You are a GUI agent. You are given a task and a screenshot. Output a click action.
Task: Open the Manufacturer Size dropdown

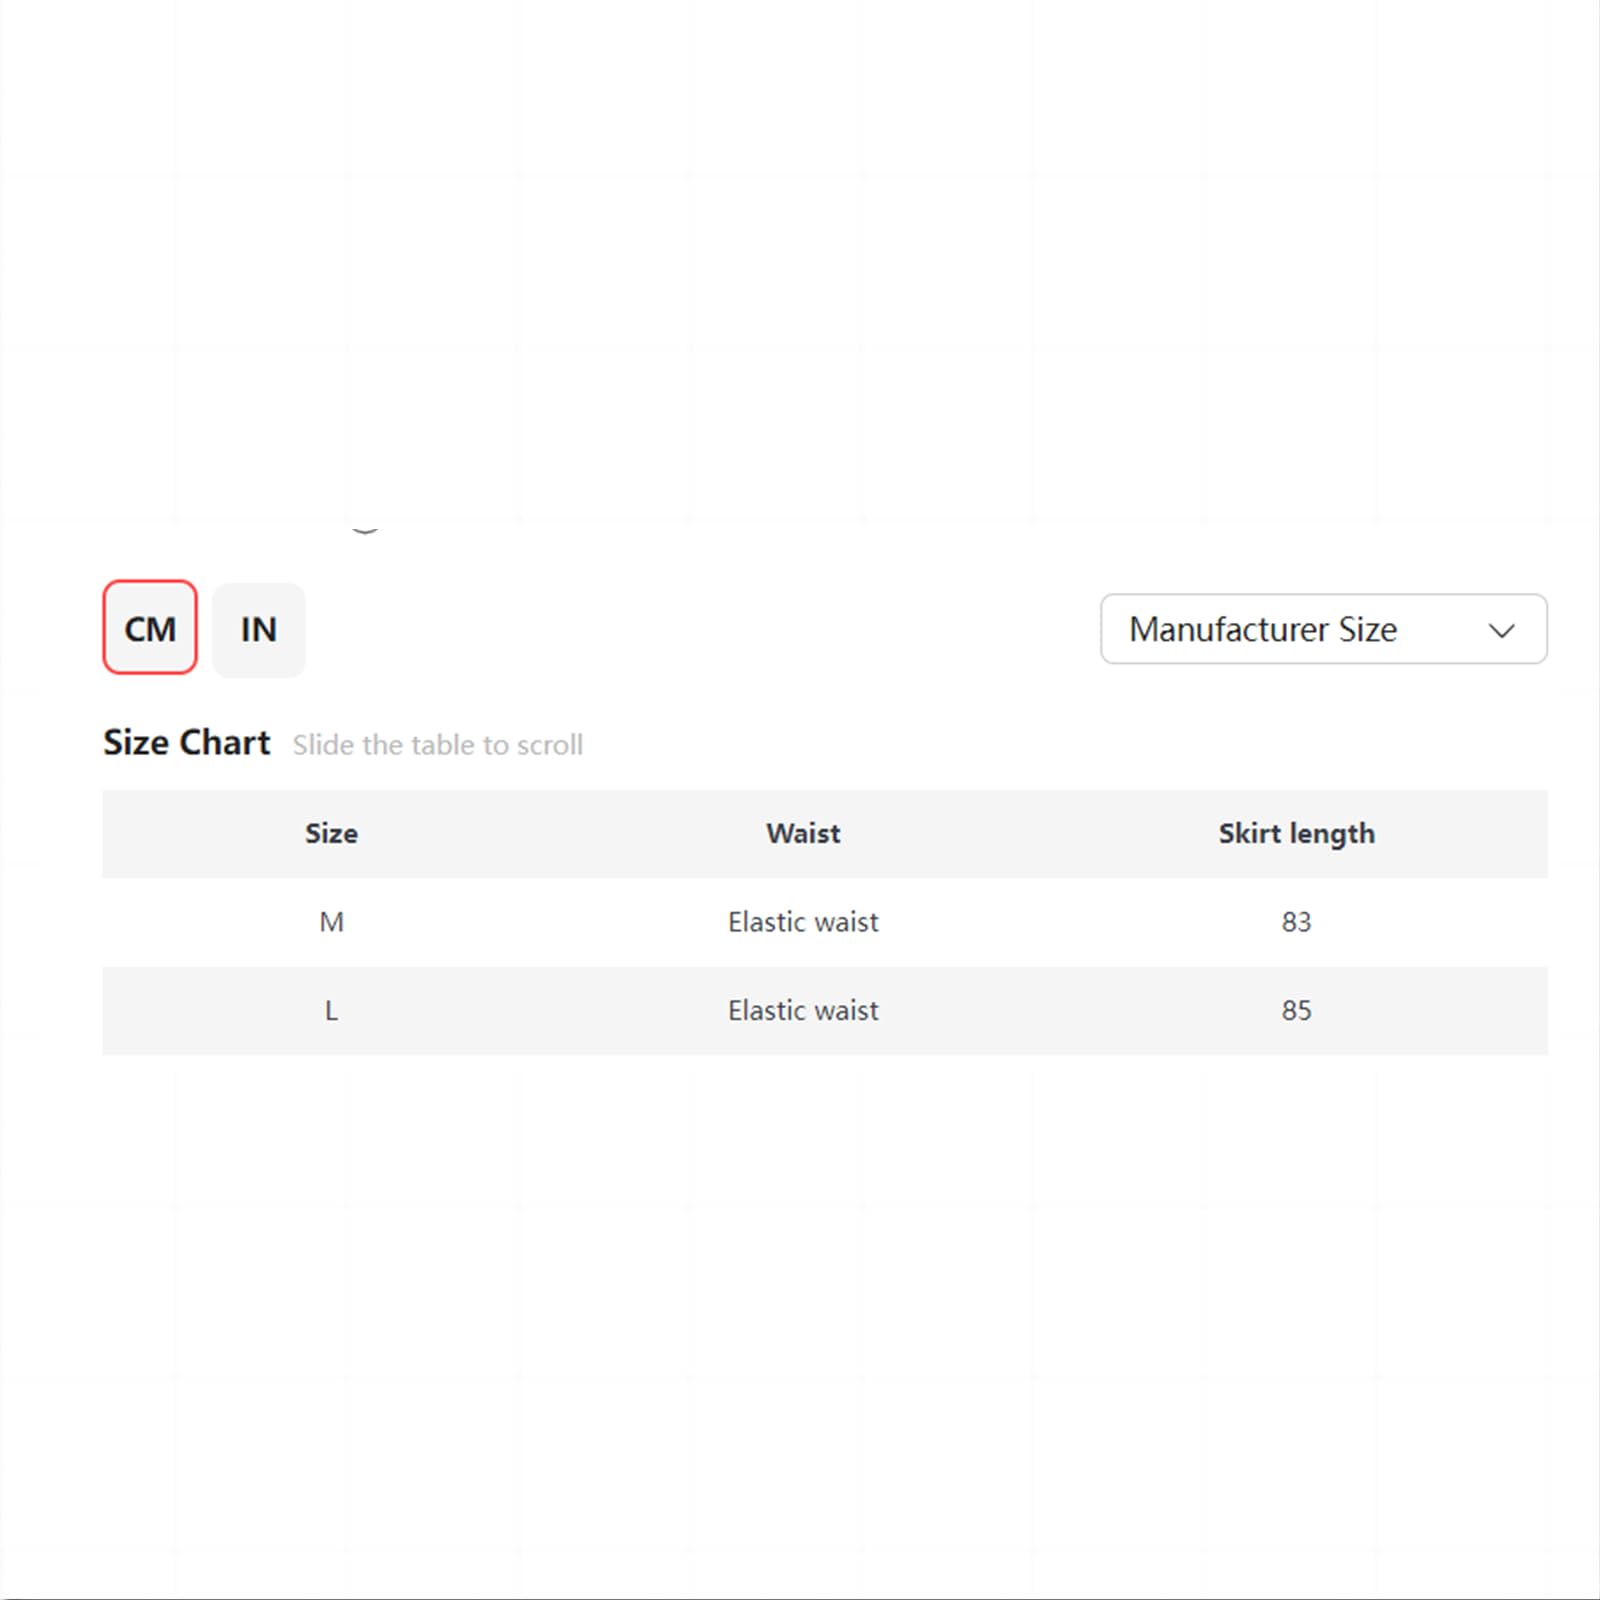[x=1323, y=629]
